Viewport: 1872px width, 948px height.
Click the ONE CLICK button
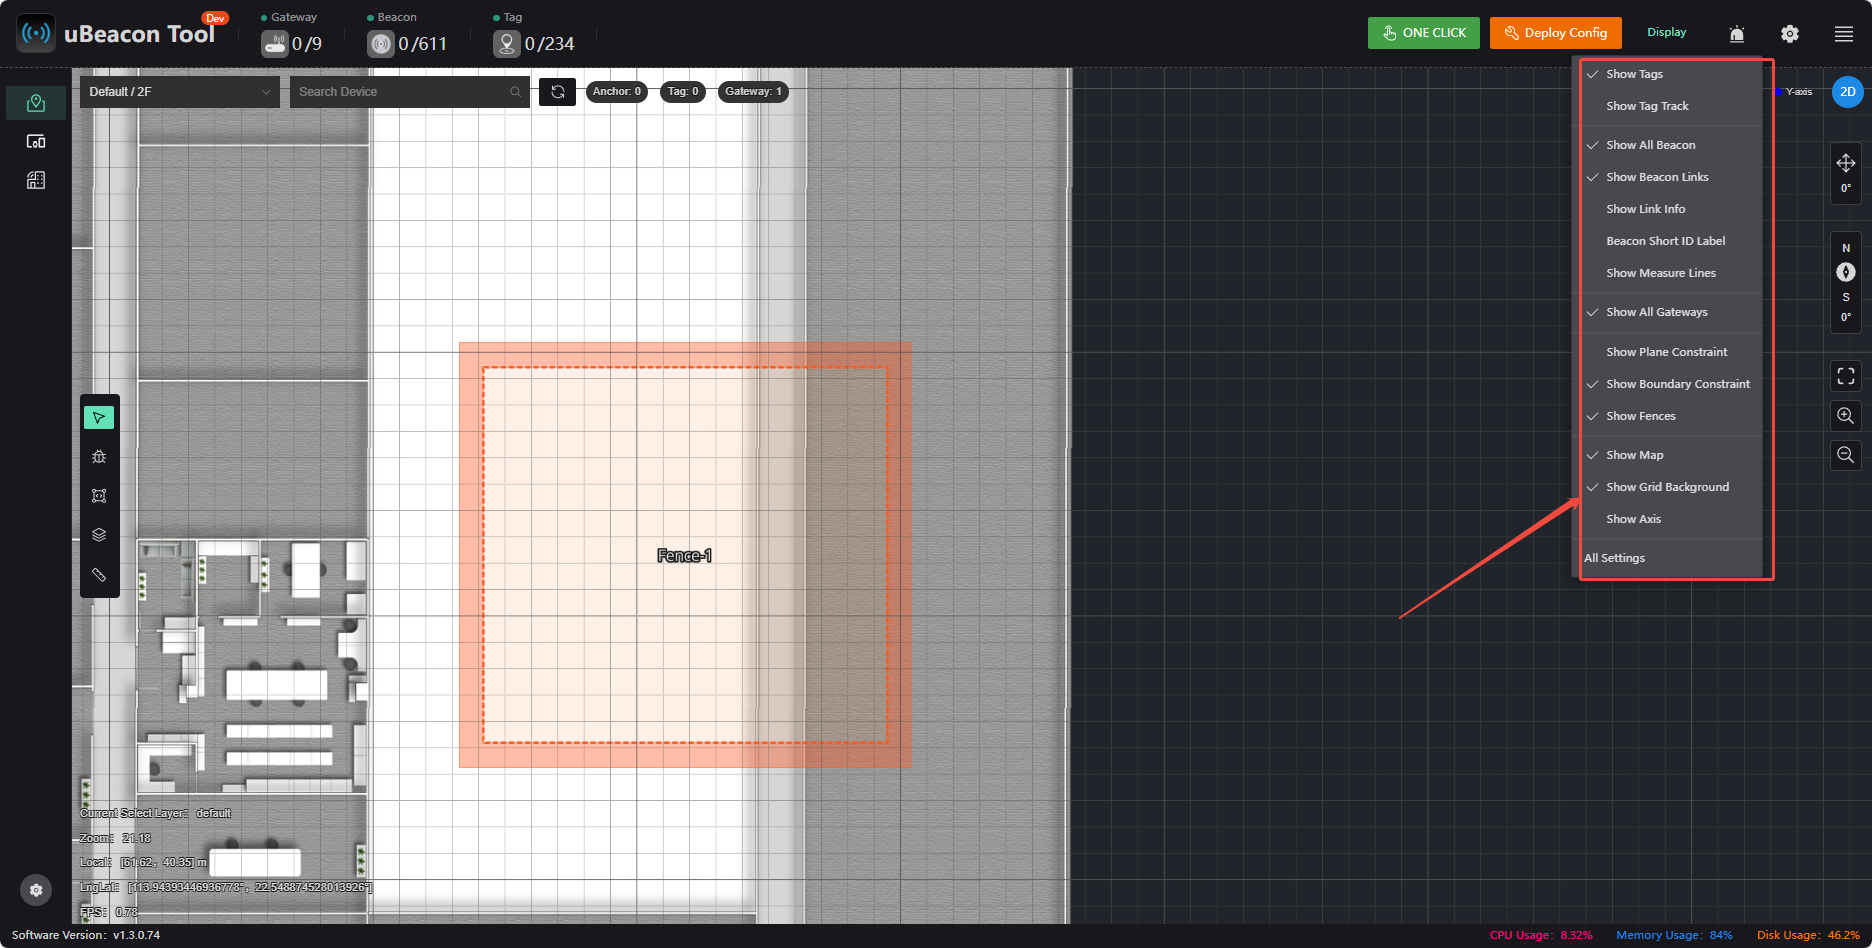point(1424,33)
